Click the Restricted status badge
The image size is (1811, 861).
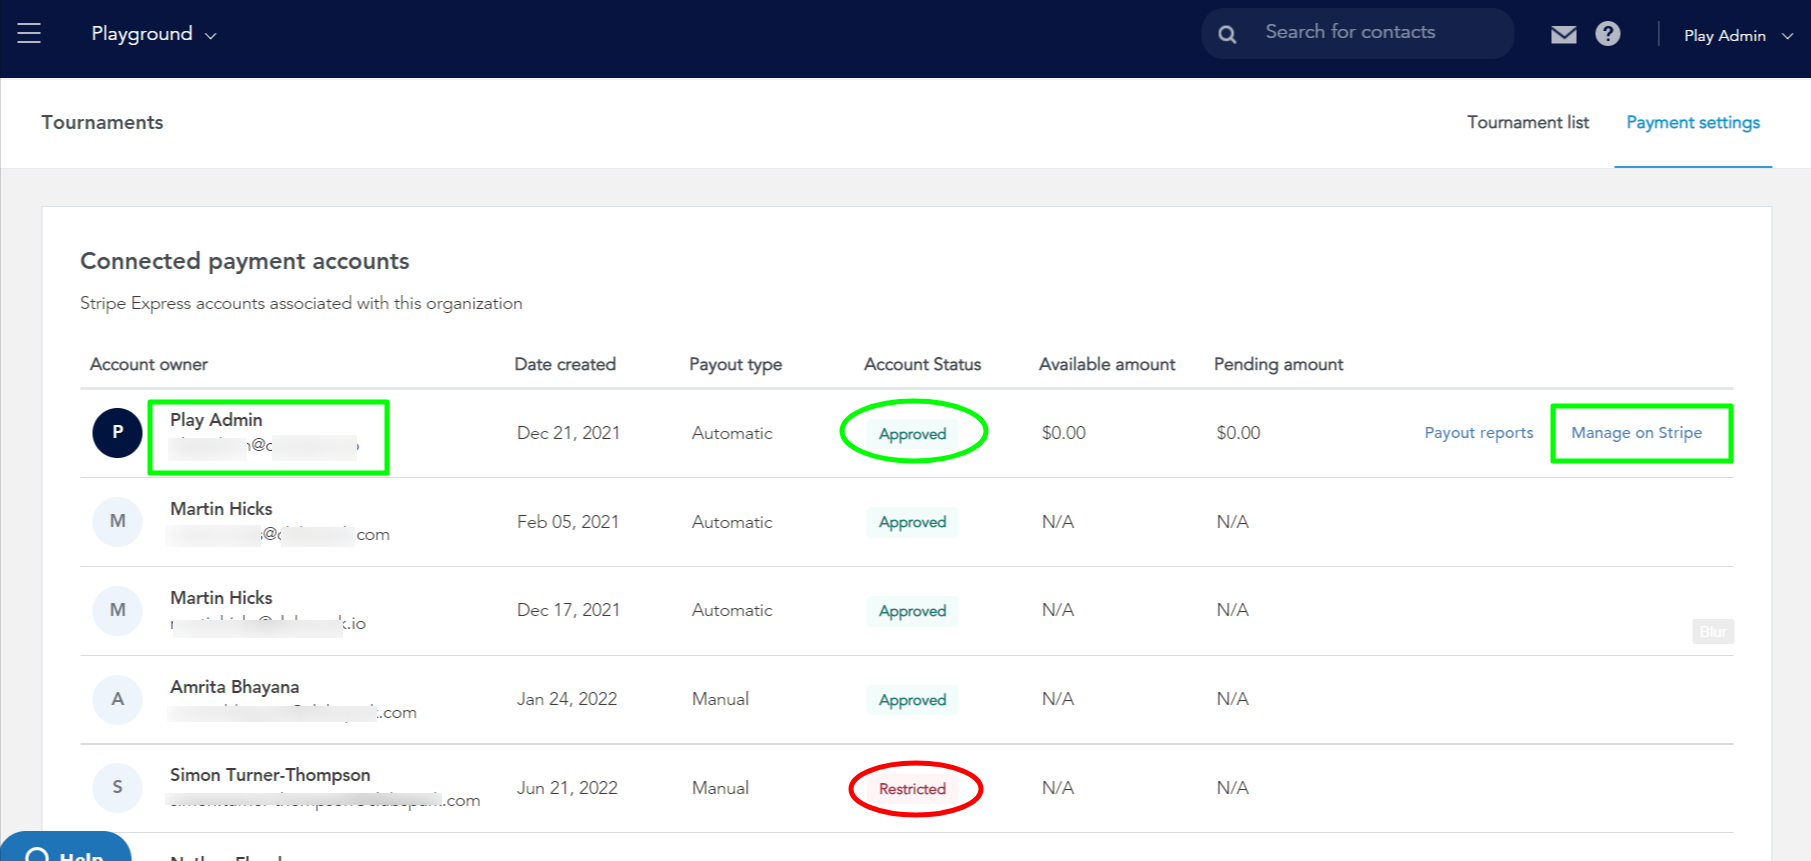912,789
